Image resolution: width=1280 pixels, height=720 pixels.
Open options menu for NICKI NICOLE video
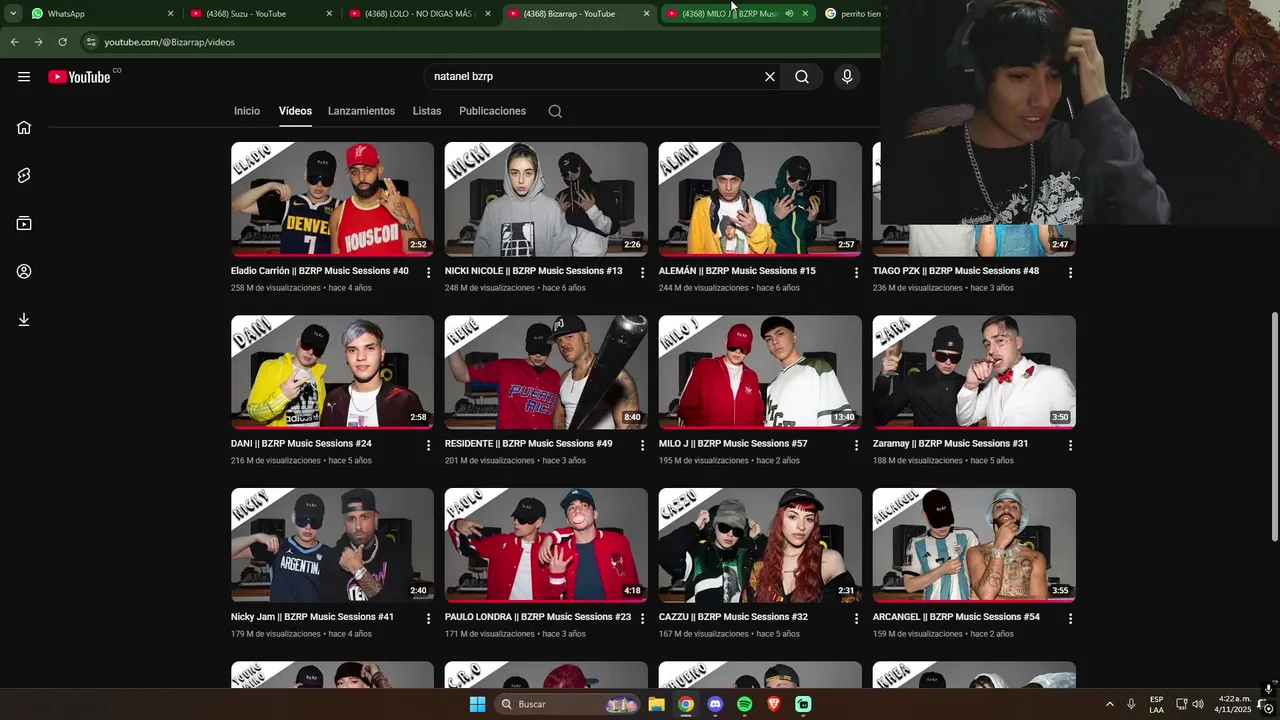[642, 272]
